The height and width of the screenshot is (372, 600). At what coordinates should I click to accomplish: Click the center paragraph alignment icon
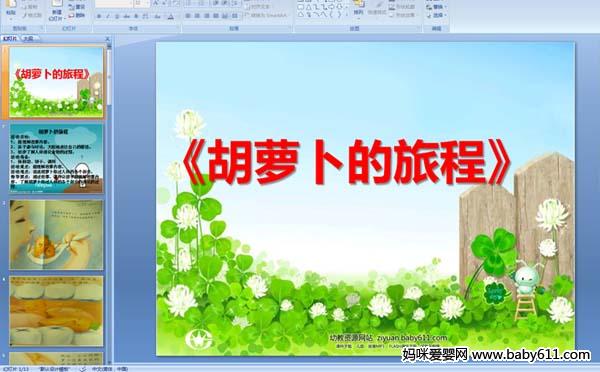click(x=198, y=16)
